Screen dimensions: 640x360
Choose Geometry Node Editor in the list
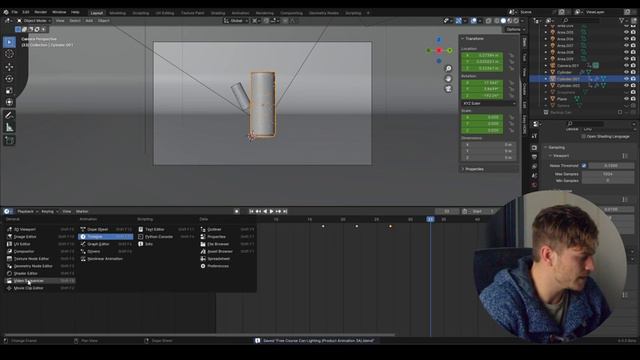pyautogui.click(x=40, y=266)
